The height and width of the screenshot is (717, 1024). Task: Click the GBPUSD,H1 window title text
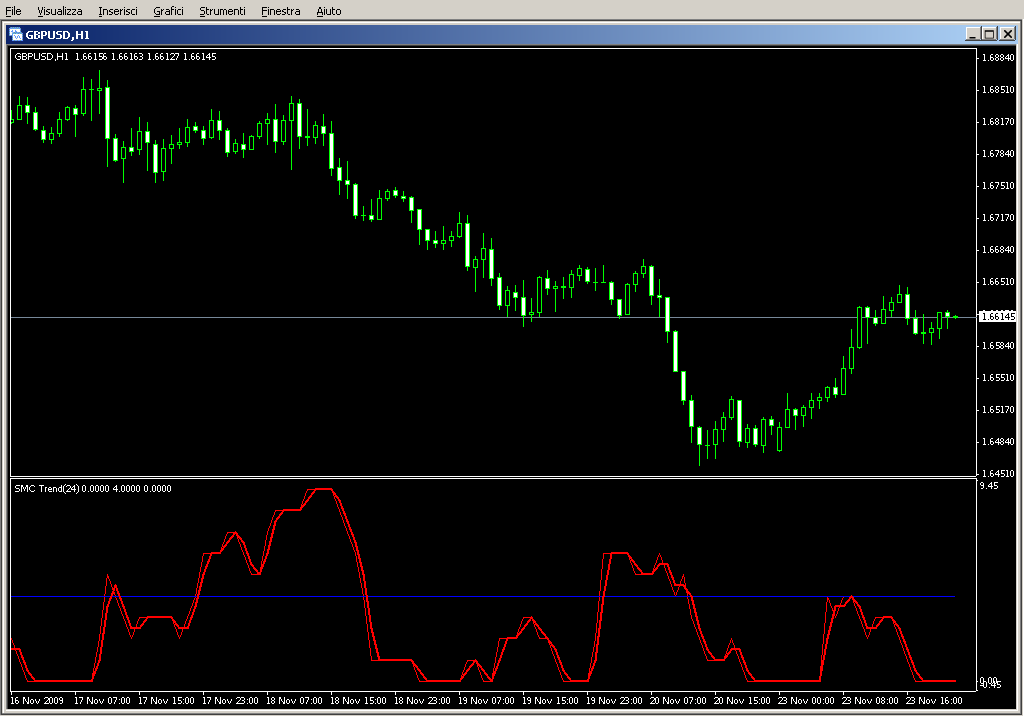[57, 35]
